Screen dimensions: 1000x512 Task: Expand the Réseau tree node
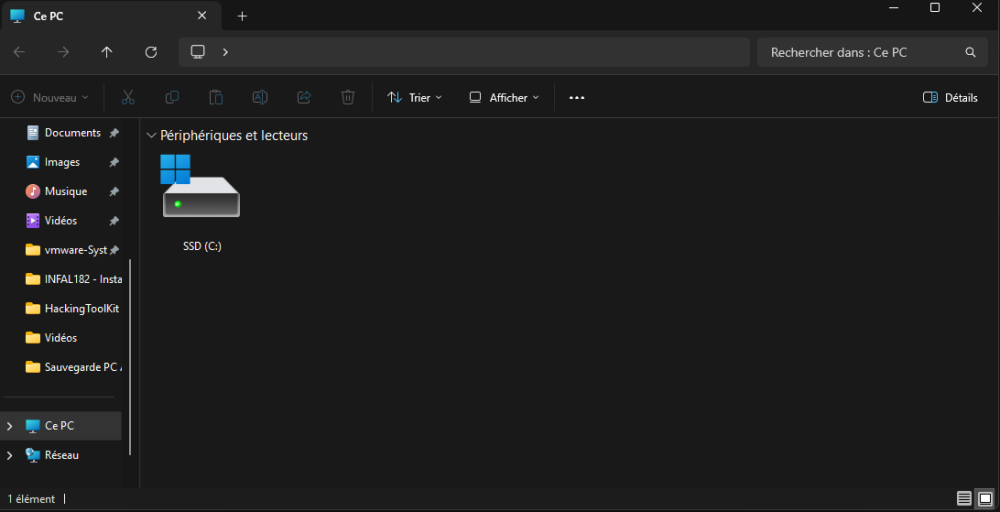10,455
